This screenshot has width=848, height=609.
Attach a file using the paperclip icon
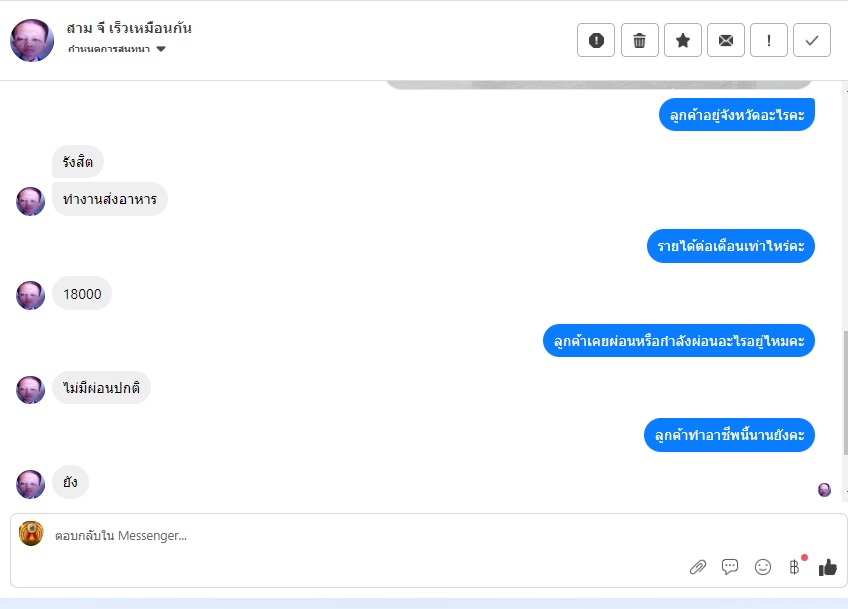click(x=698, y=567)
